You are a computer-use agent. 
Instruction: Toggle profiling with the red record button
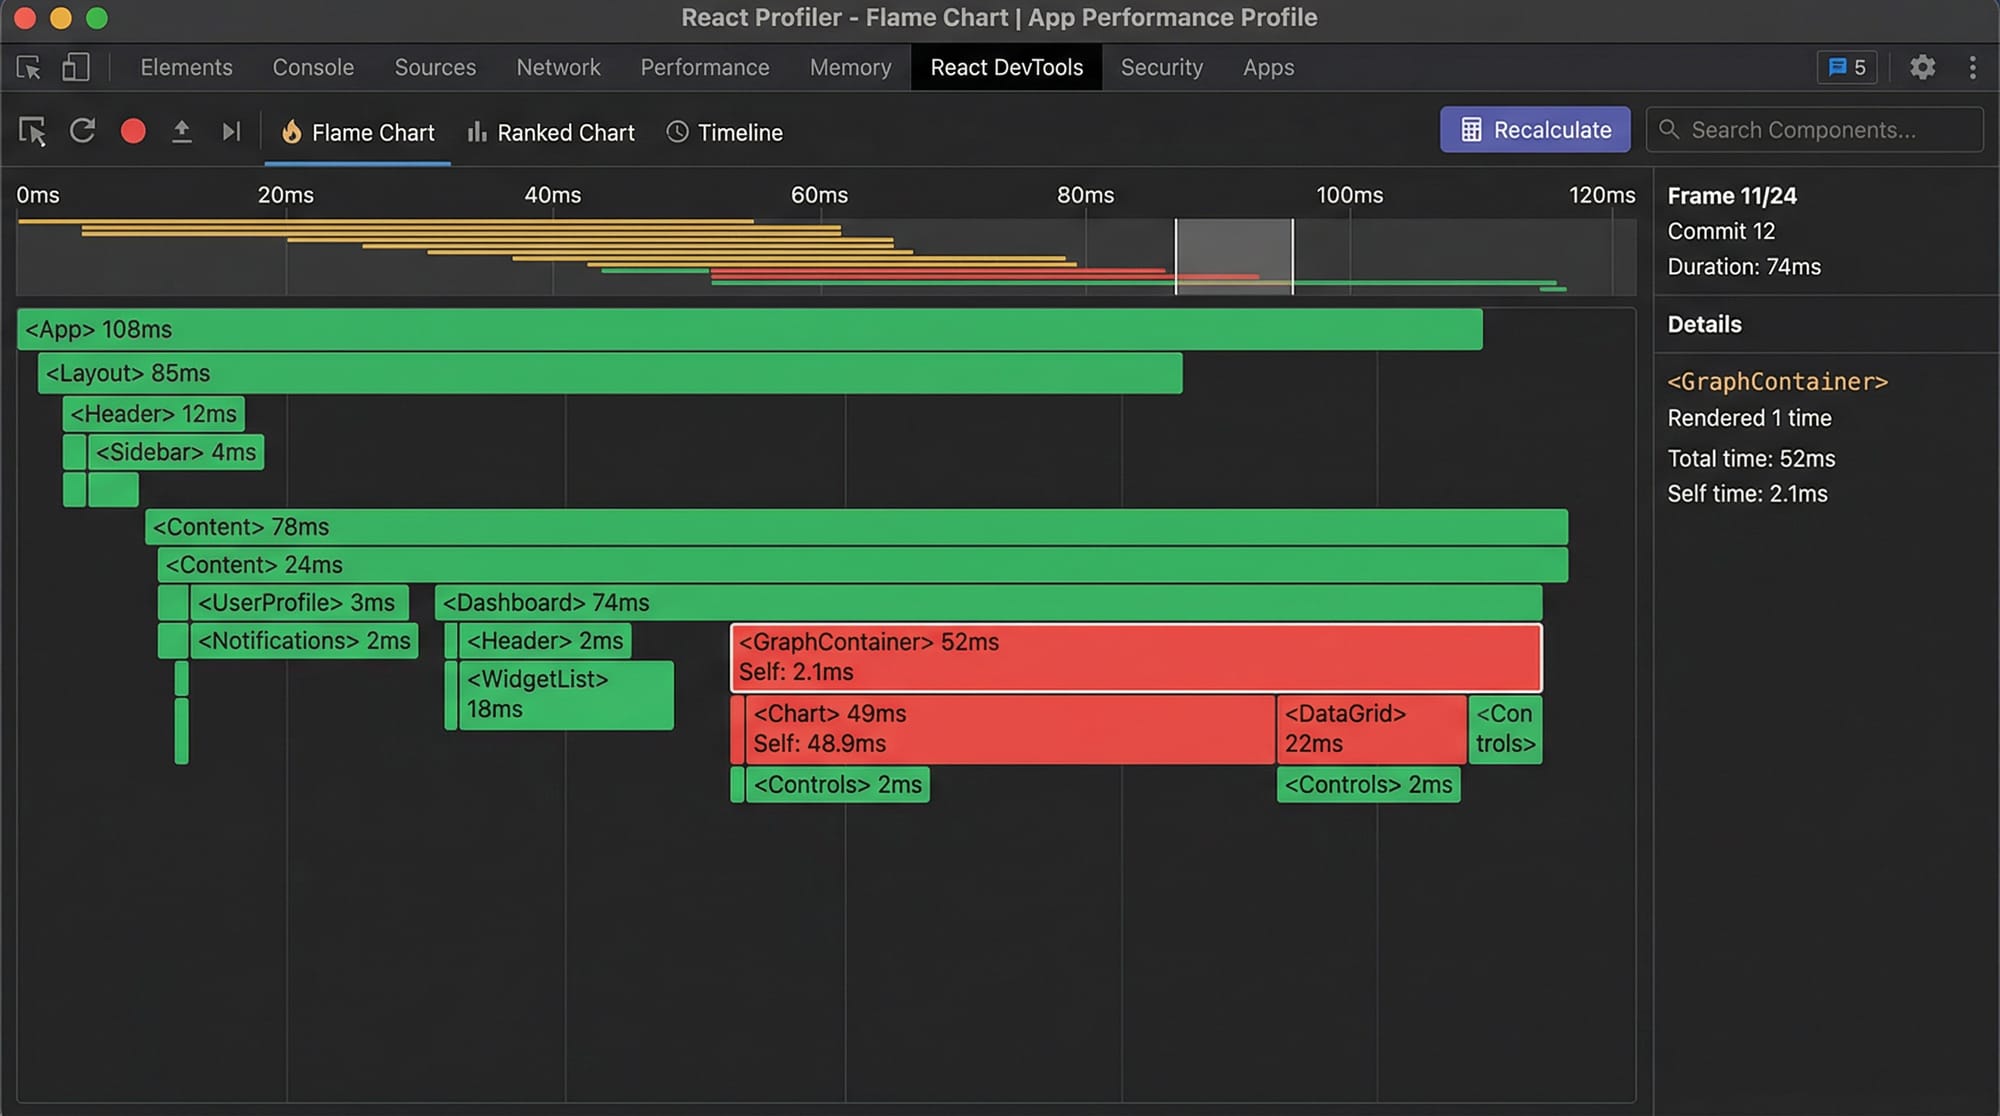[132, 131]
